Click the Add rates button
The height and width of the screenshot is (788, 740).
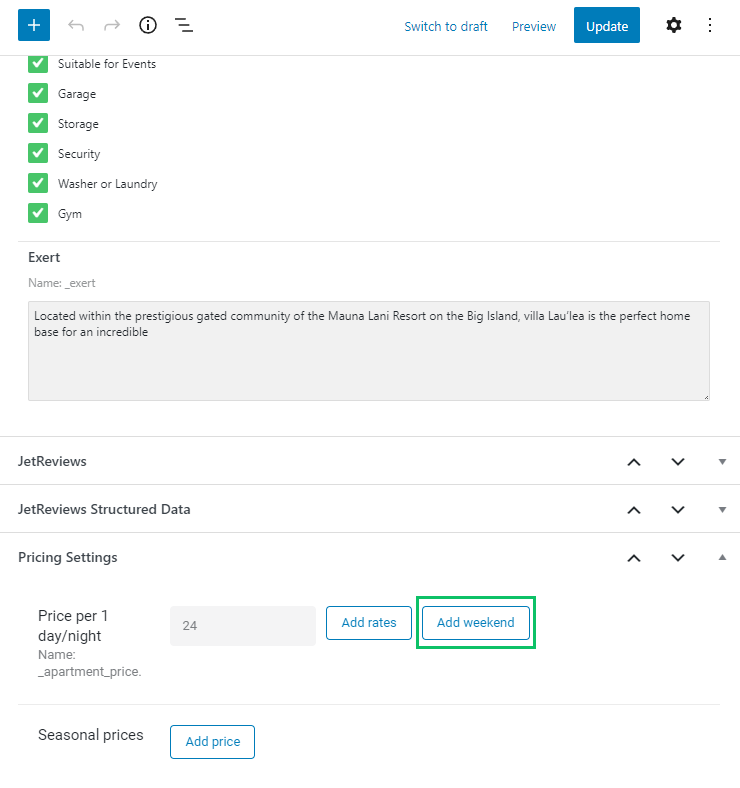point(369,623)
